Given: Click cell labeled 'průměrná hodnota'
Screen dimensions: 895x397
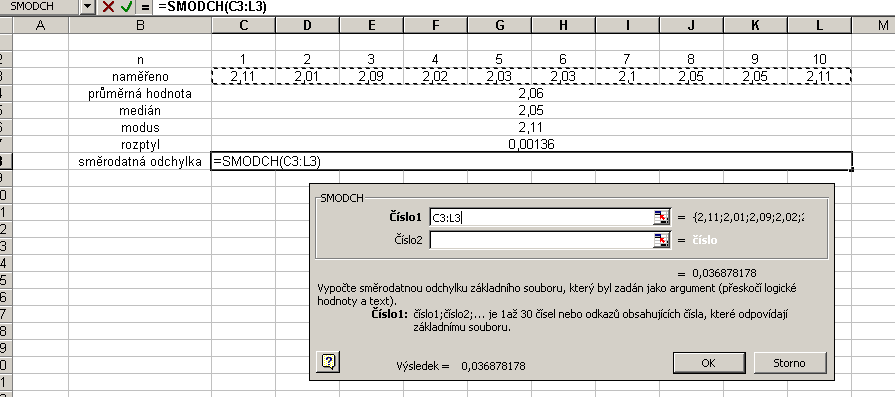Looking at the screenshot, I should pyautogui.click(x=140, y=94).
